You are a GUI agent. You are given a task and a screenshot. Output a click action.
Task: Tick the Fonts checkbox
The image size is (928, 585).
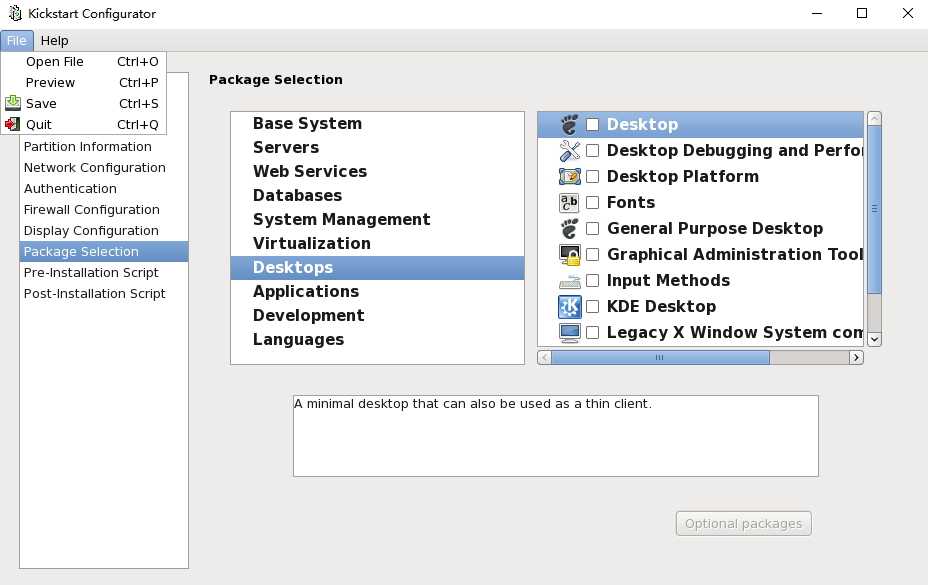coord(592,202)
